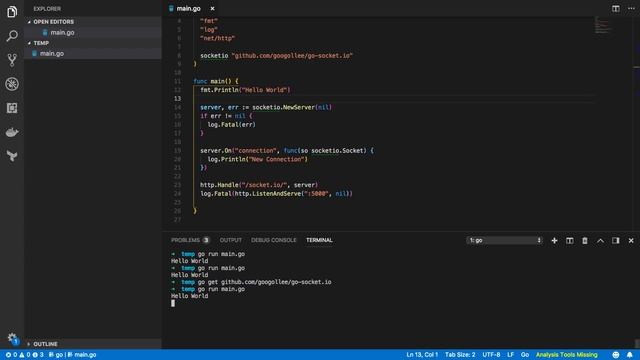Click line number 13 in the gutter
640x360 pixels.
pos(178,98)
